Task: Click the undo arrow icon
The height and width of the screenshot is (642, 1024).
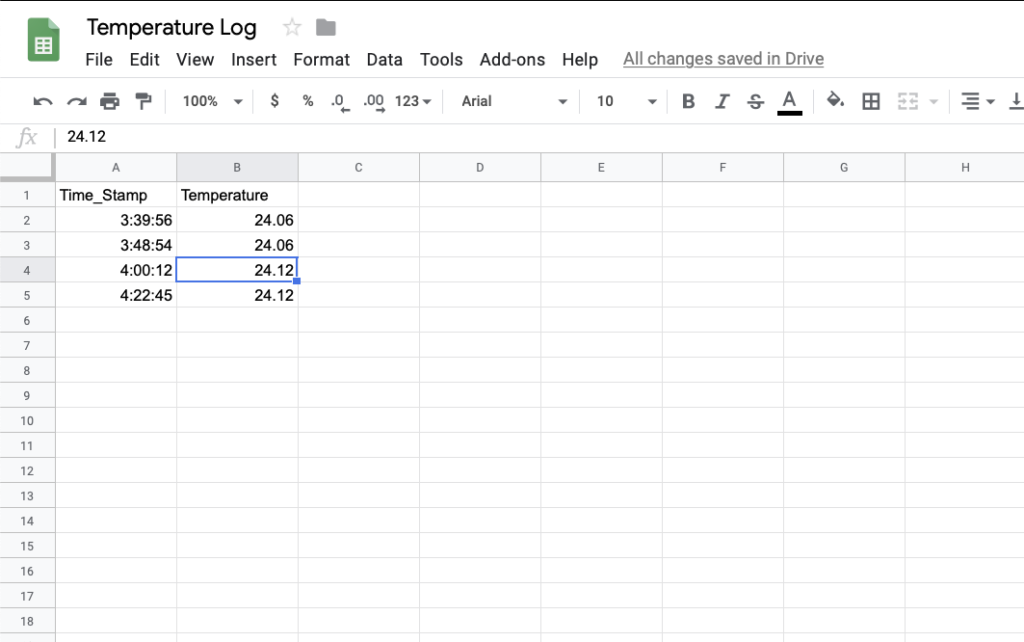Action: click(43, 101)
